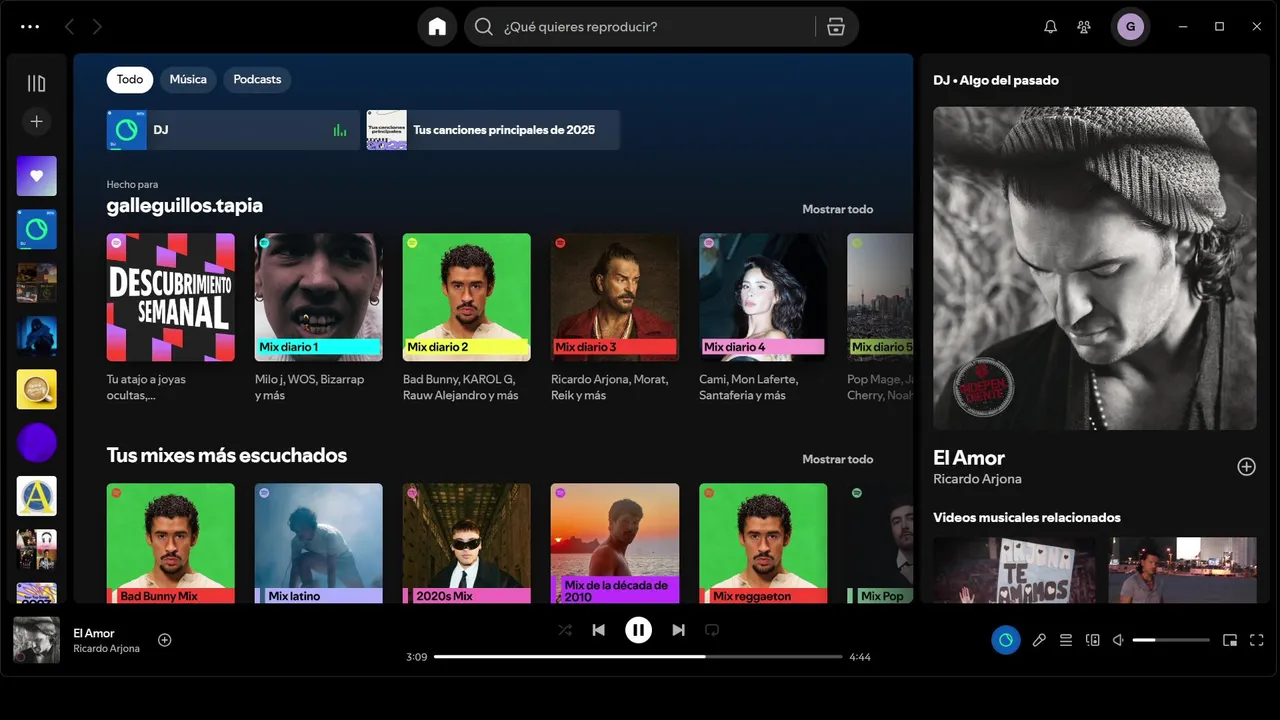Toggle the Queue view
Screen dimensions: 1280x720
pos(1066,640)
